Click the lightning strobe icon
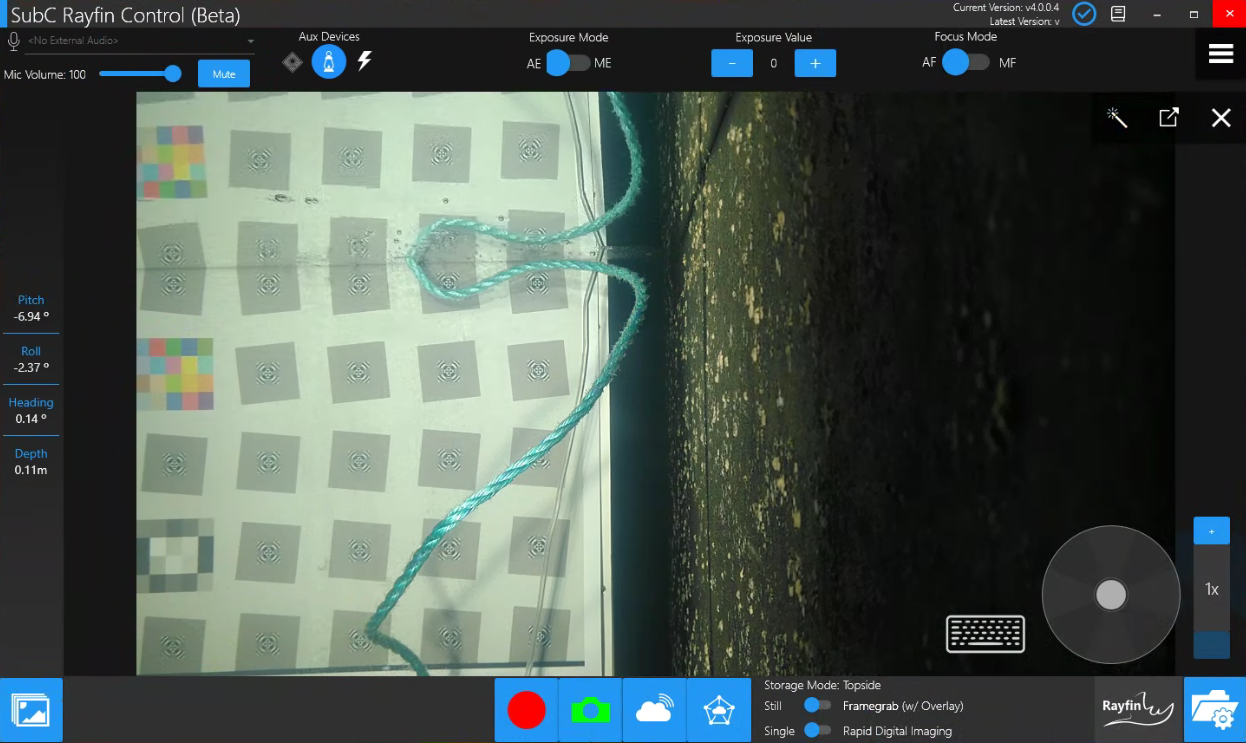Image resolution: width=1246 pixels, height=743 pixels. click(x=365, y=62)
